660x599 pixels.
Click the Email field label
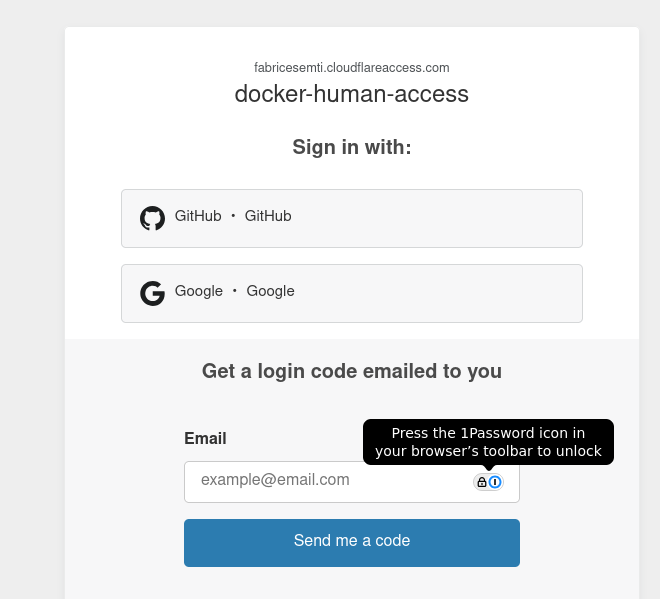click(x=205, y=438)
